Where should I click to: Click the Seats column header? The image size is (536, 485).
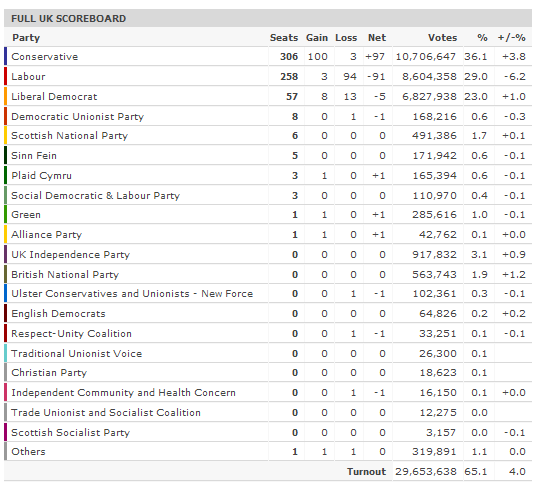click(x=284, y=38)
